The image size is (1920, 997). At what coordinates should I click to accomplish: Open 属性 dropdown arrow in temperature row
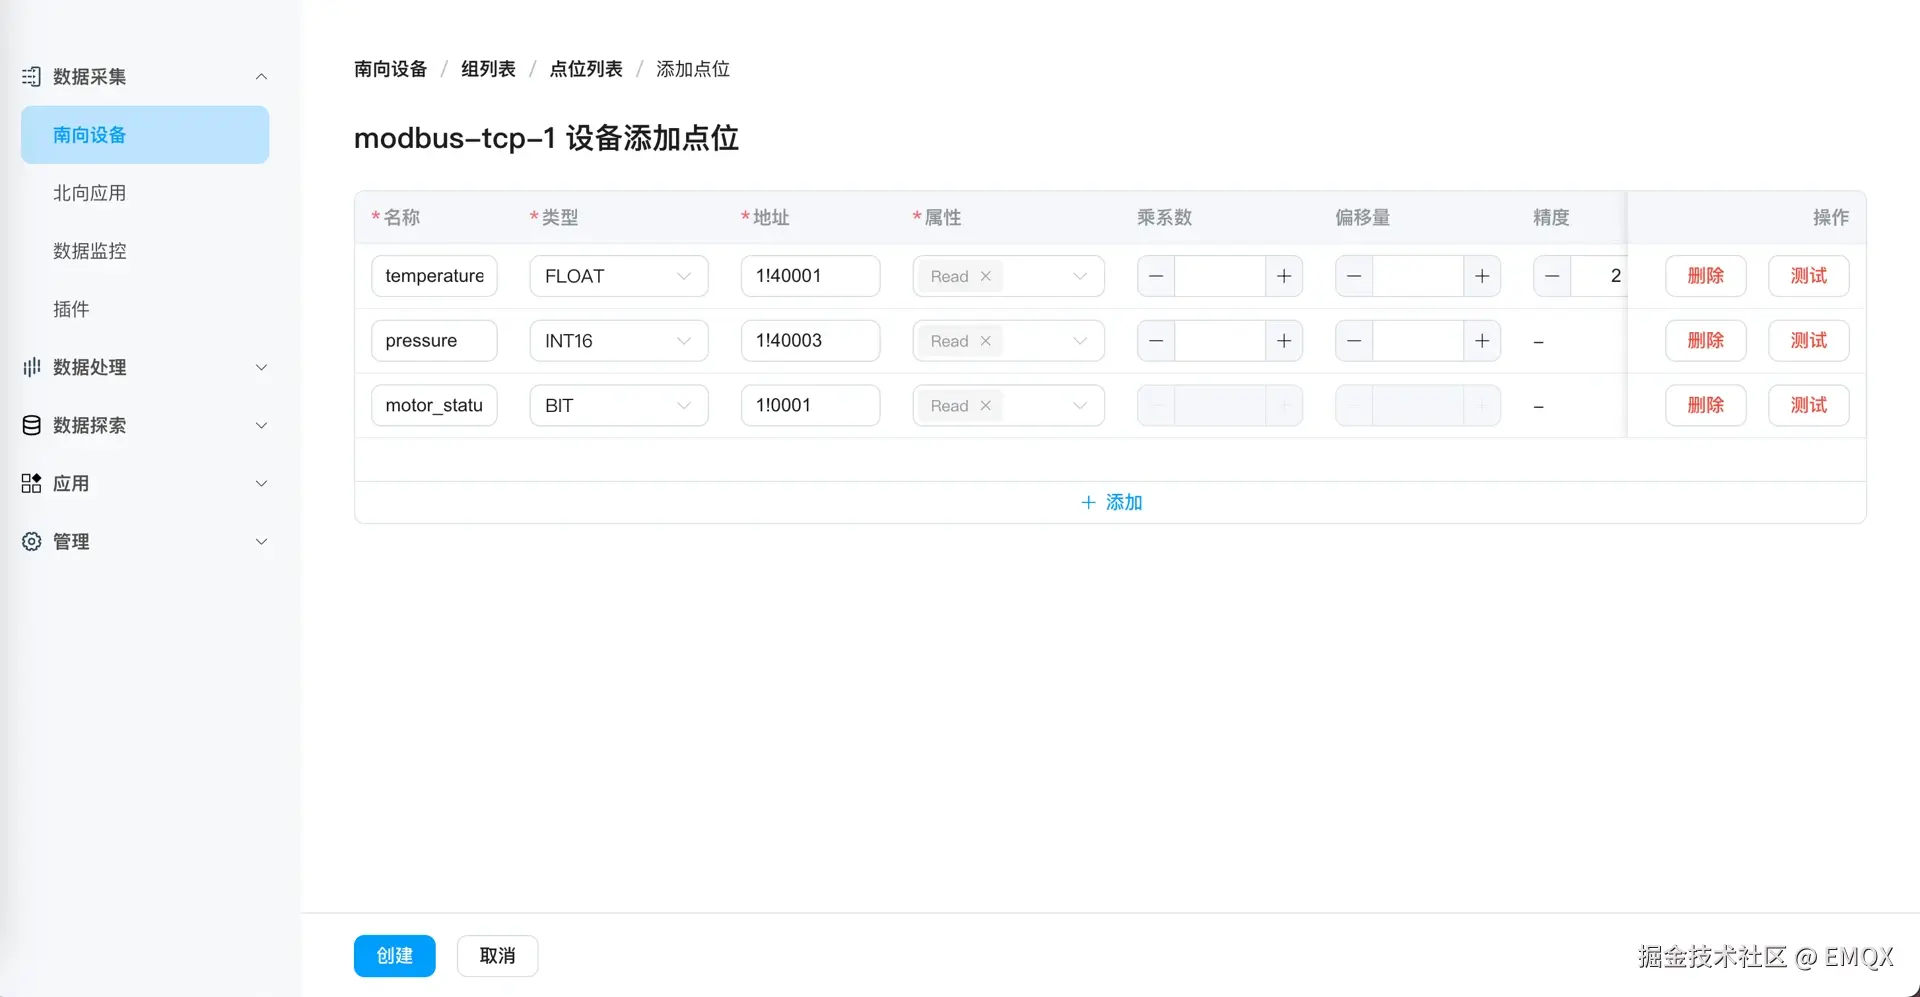[x=1080, y=276]
